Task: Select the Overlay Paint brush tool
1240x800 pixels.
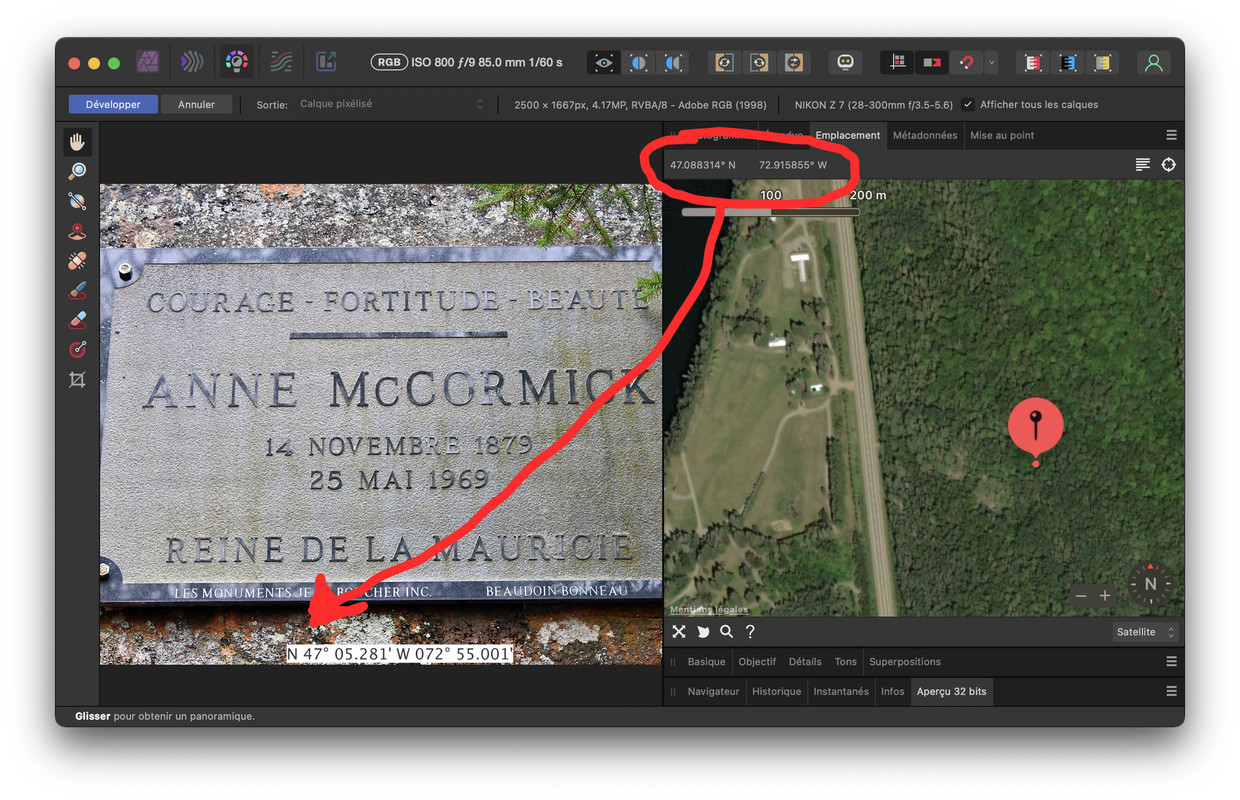Action: pyautogui.click(x=77, y=291)
